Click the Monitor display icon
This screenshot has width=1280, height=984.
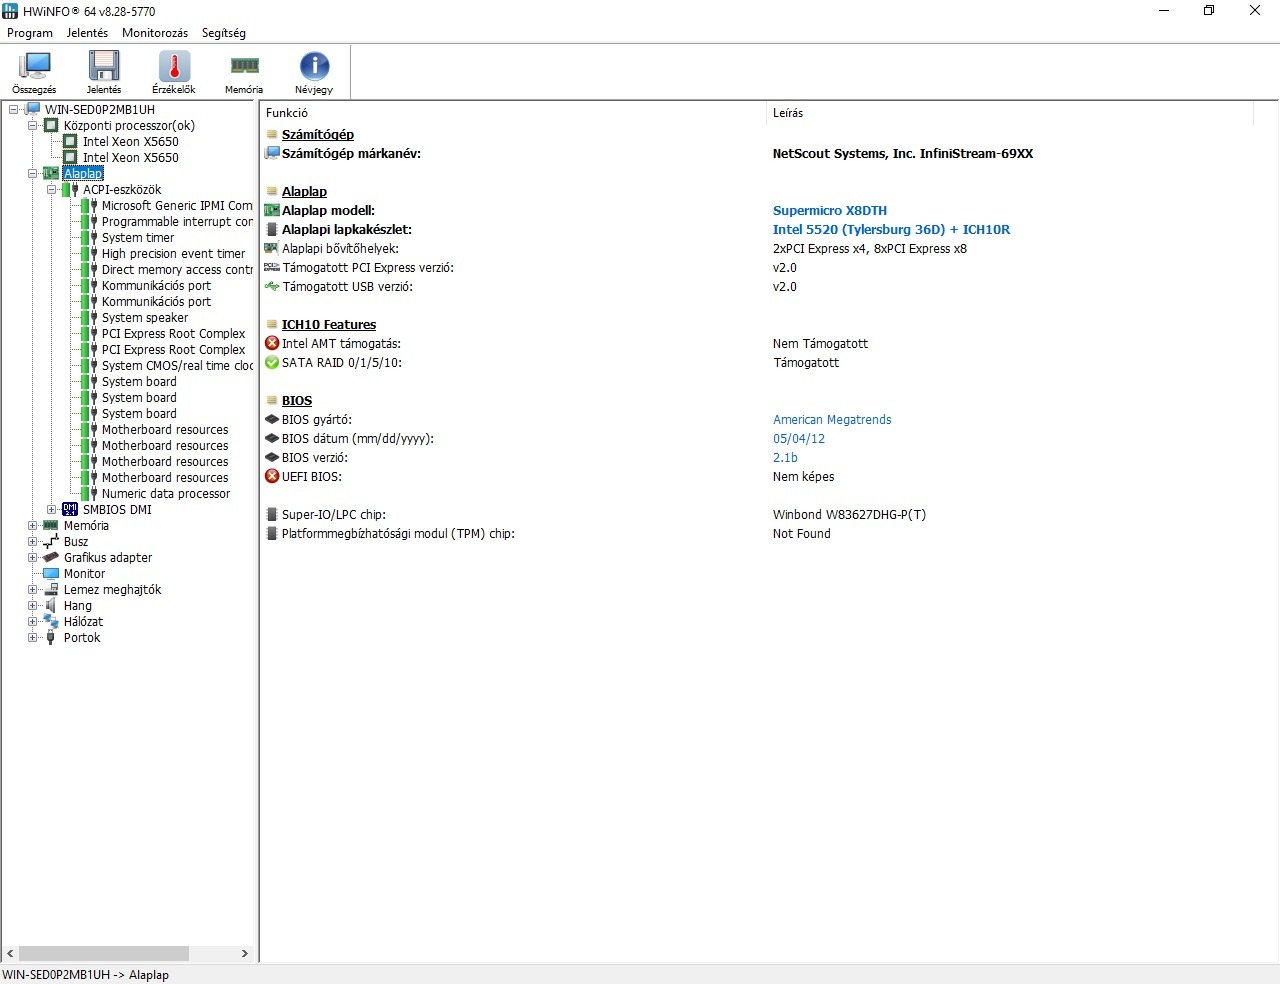point(51,574)
